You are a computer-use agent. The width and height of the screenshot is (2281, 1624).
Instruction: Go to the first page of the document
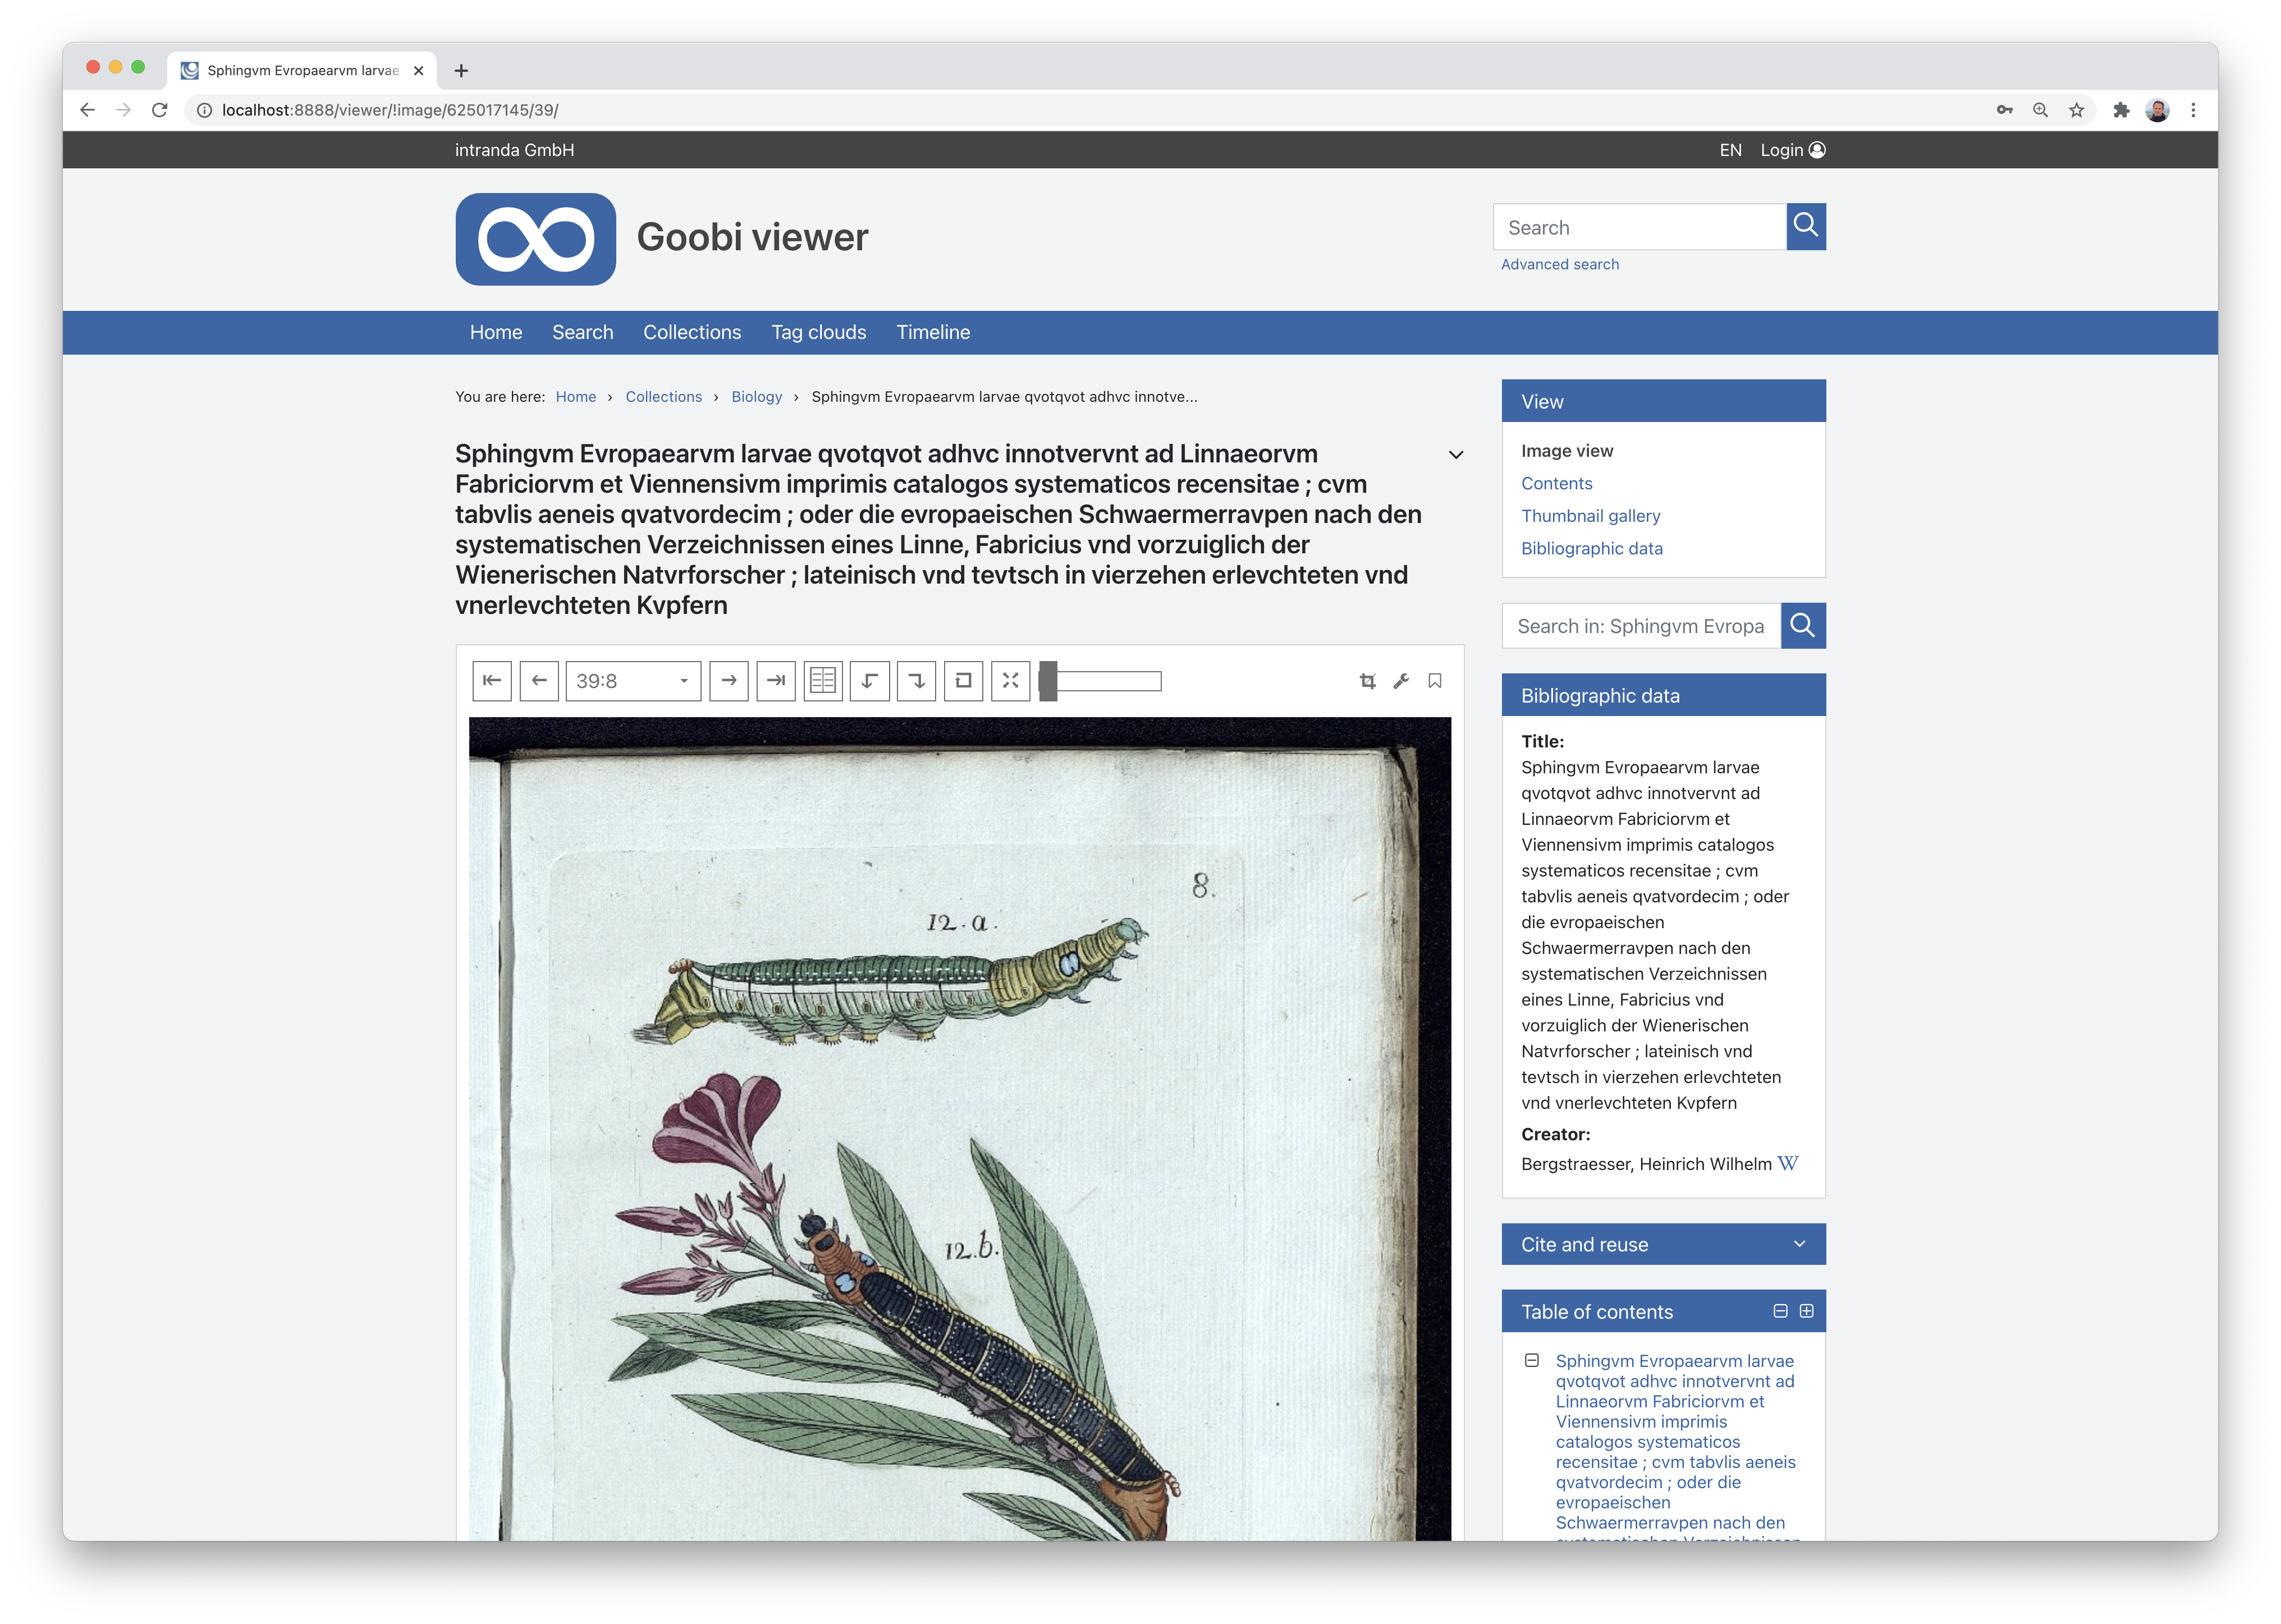coord(491,681)
